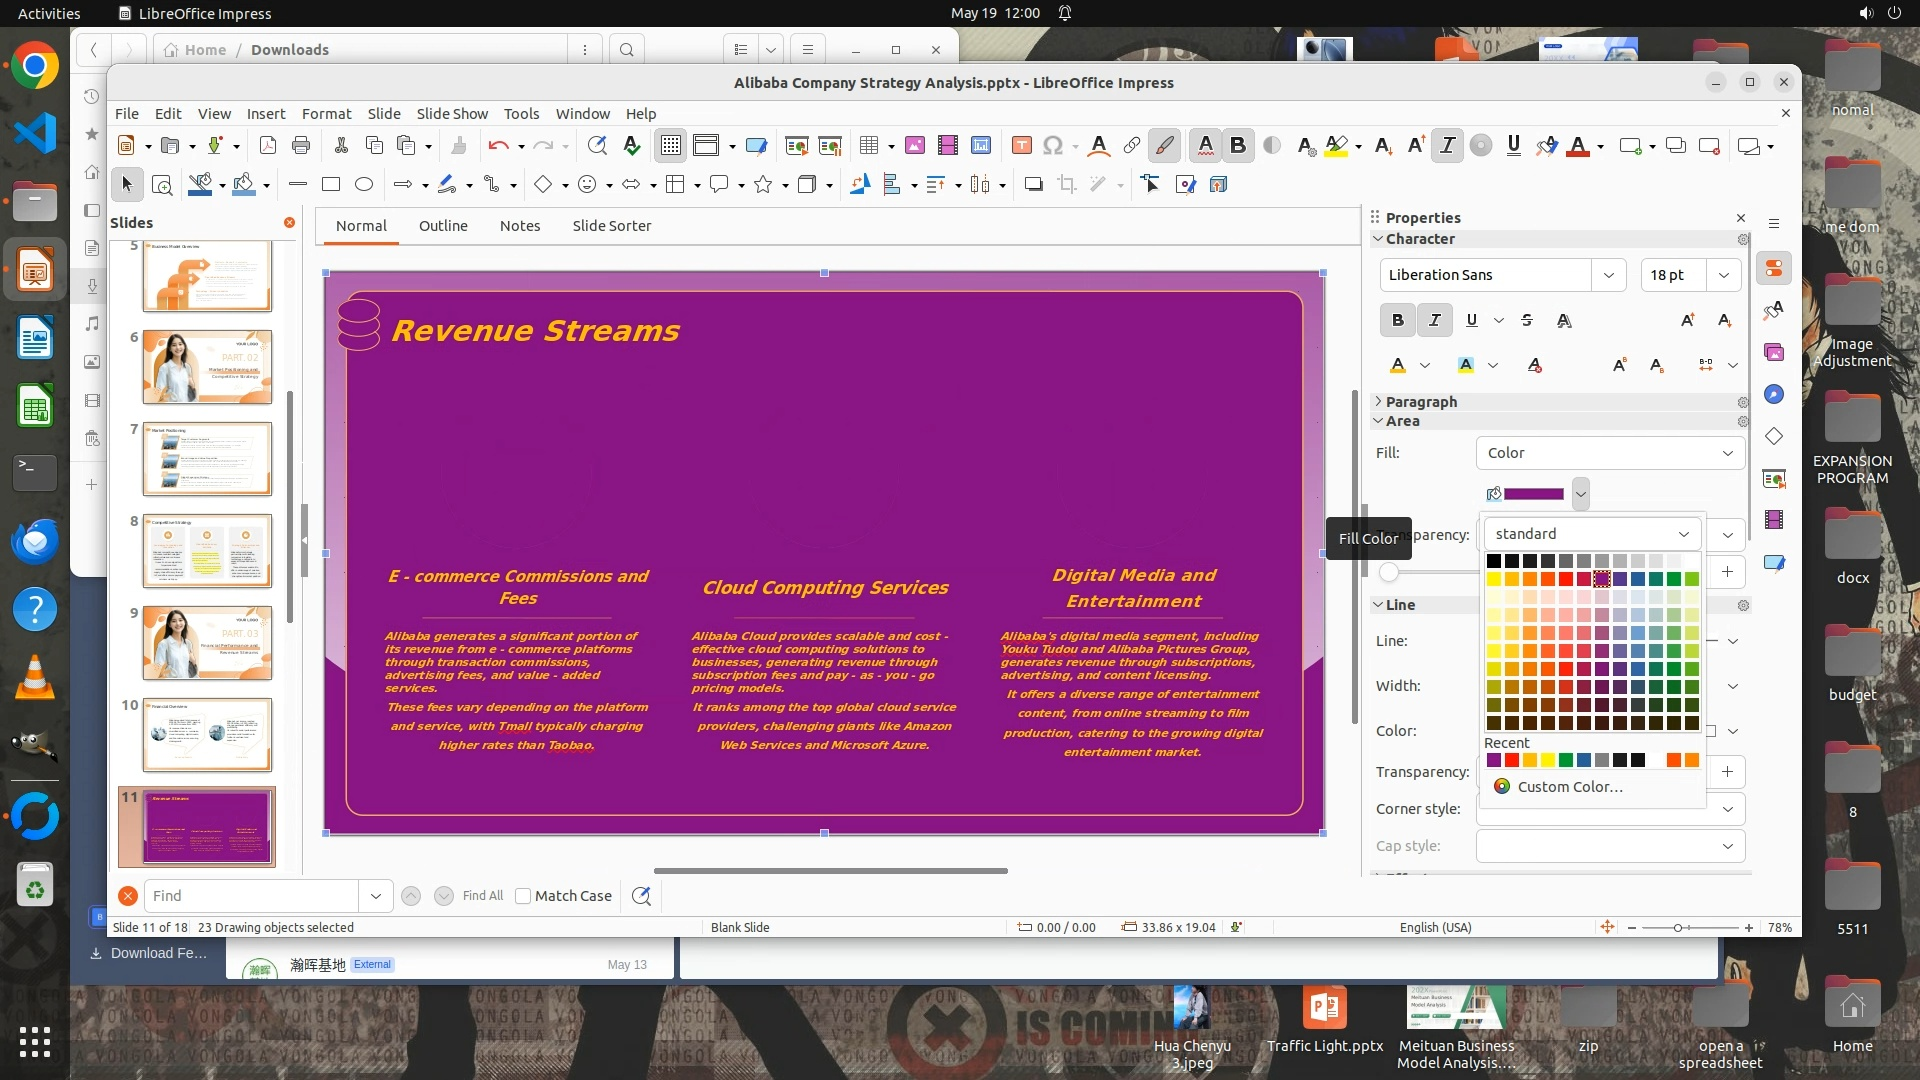The width and height of the screenshot is (1920, 1080).
Task: Switch to the Slide Sorter tab
Action: coord(611,226)
